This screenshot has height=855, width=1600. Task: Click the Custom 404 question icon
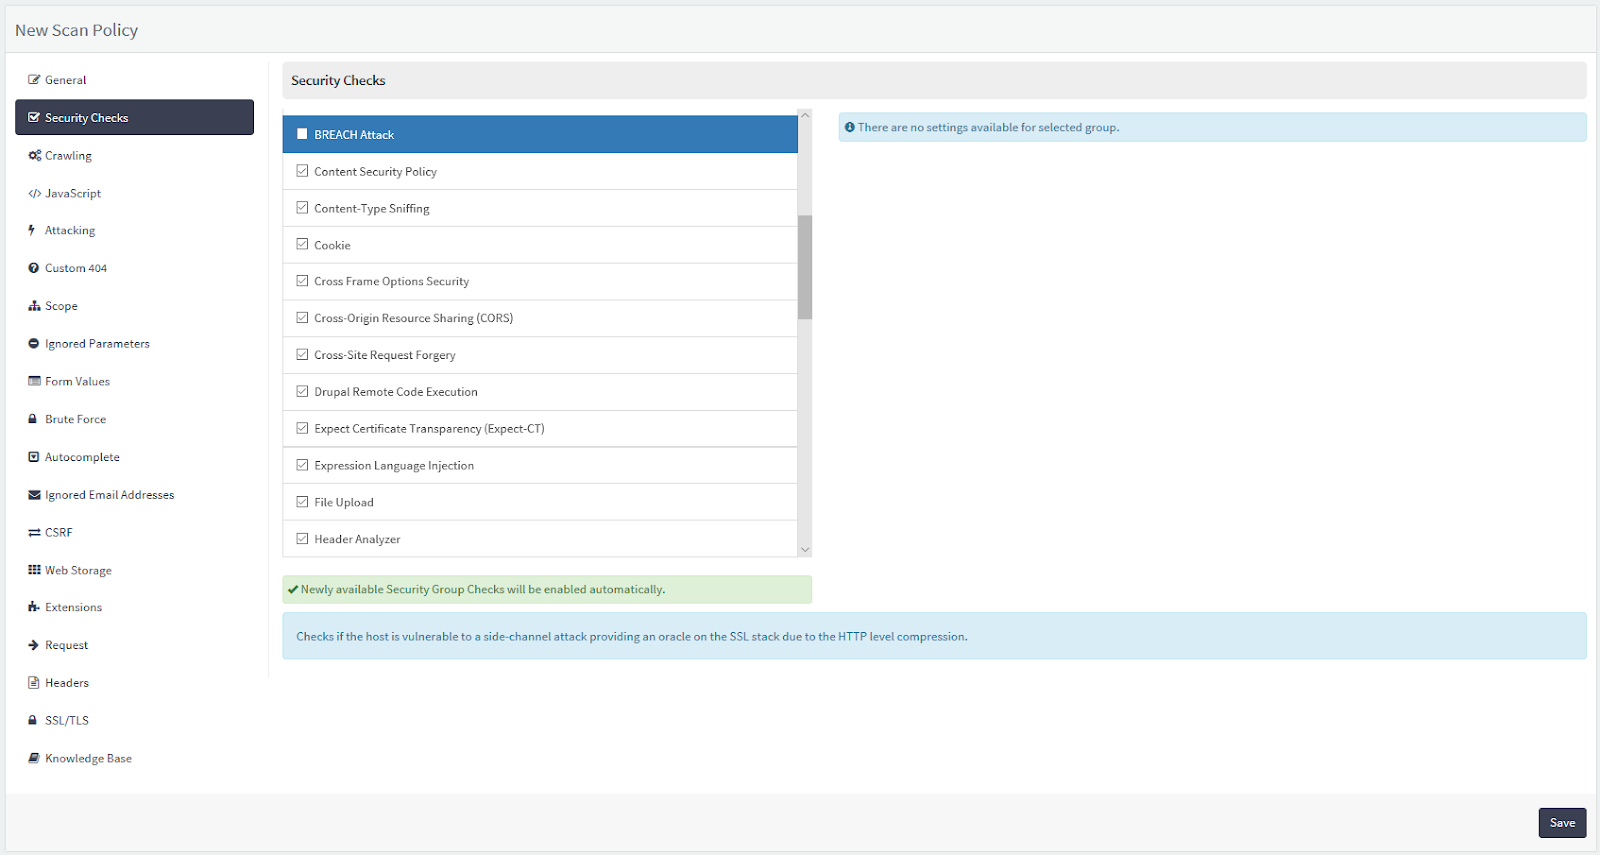pyautogui.click(x=34, y=268)
